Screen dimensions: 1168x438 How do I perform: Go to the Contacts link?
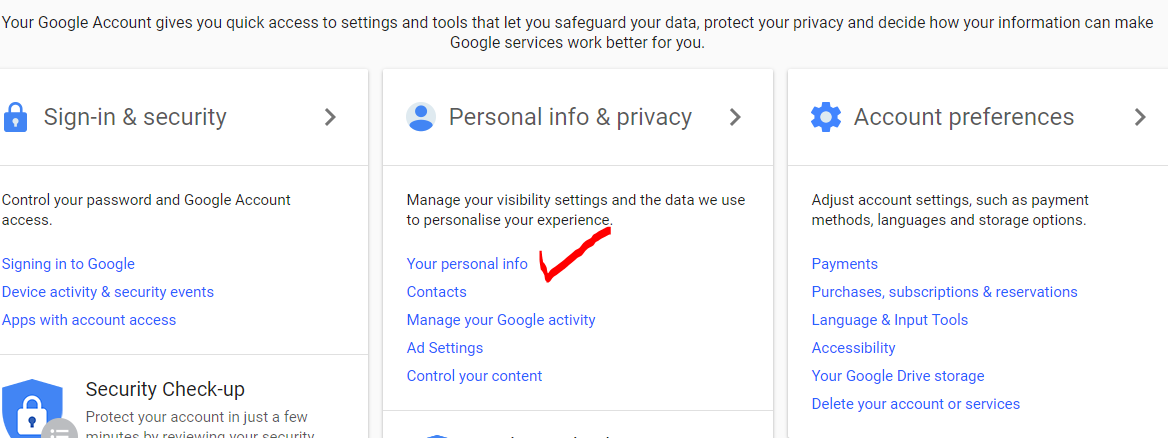coord(436,292)
